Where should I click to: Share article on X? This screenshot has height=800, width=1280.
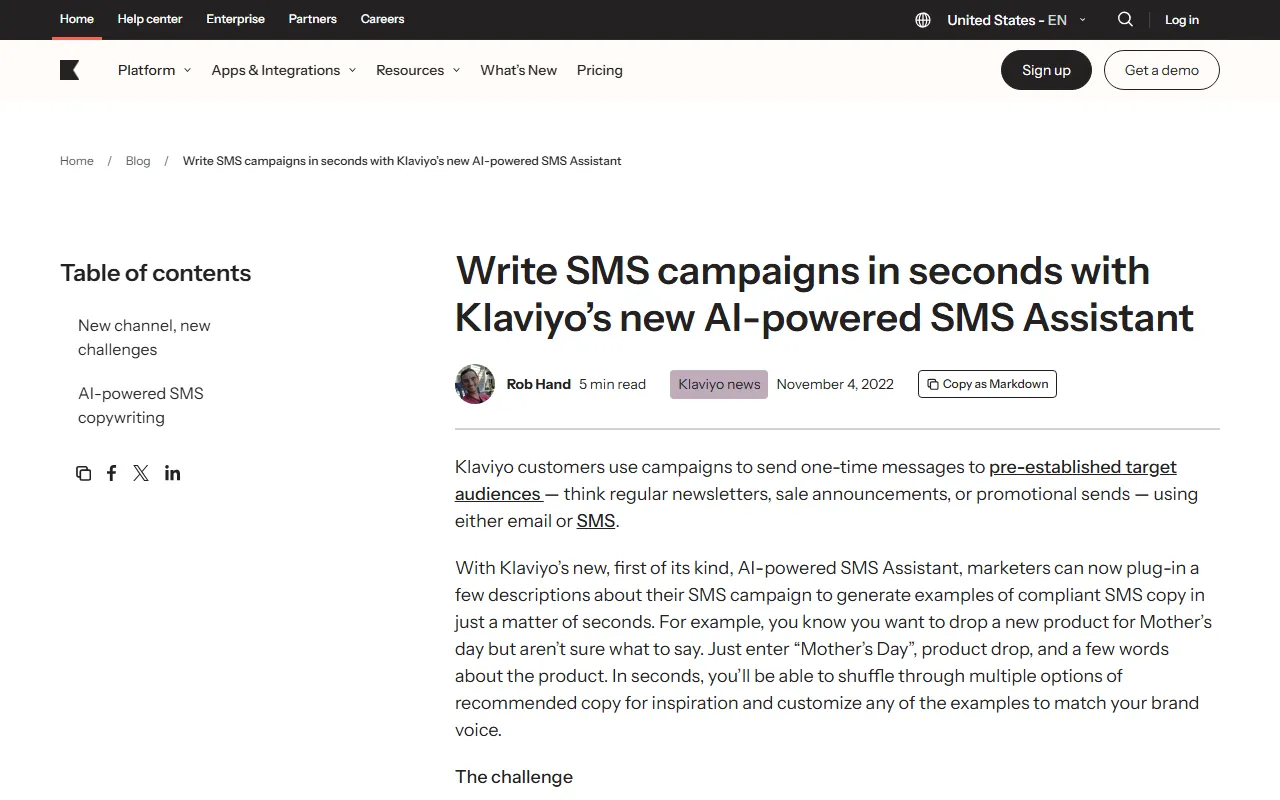tap(141, 473)
